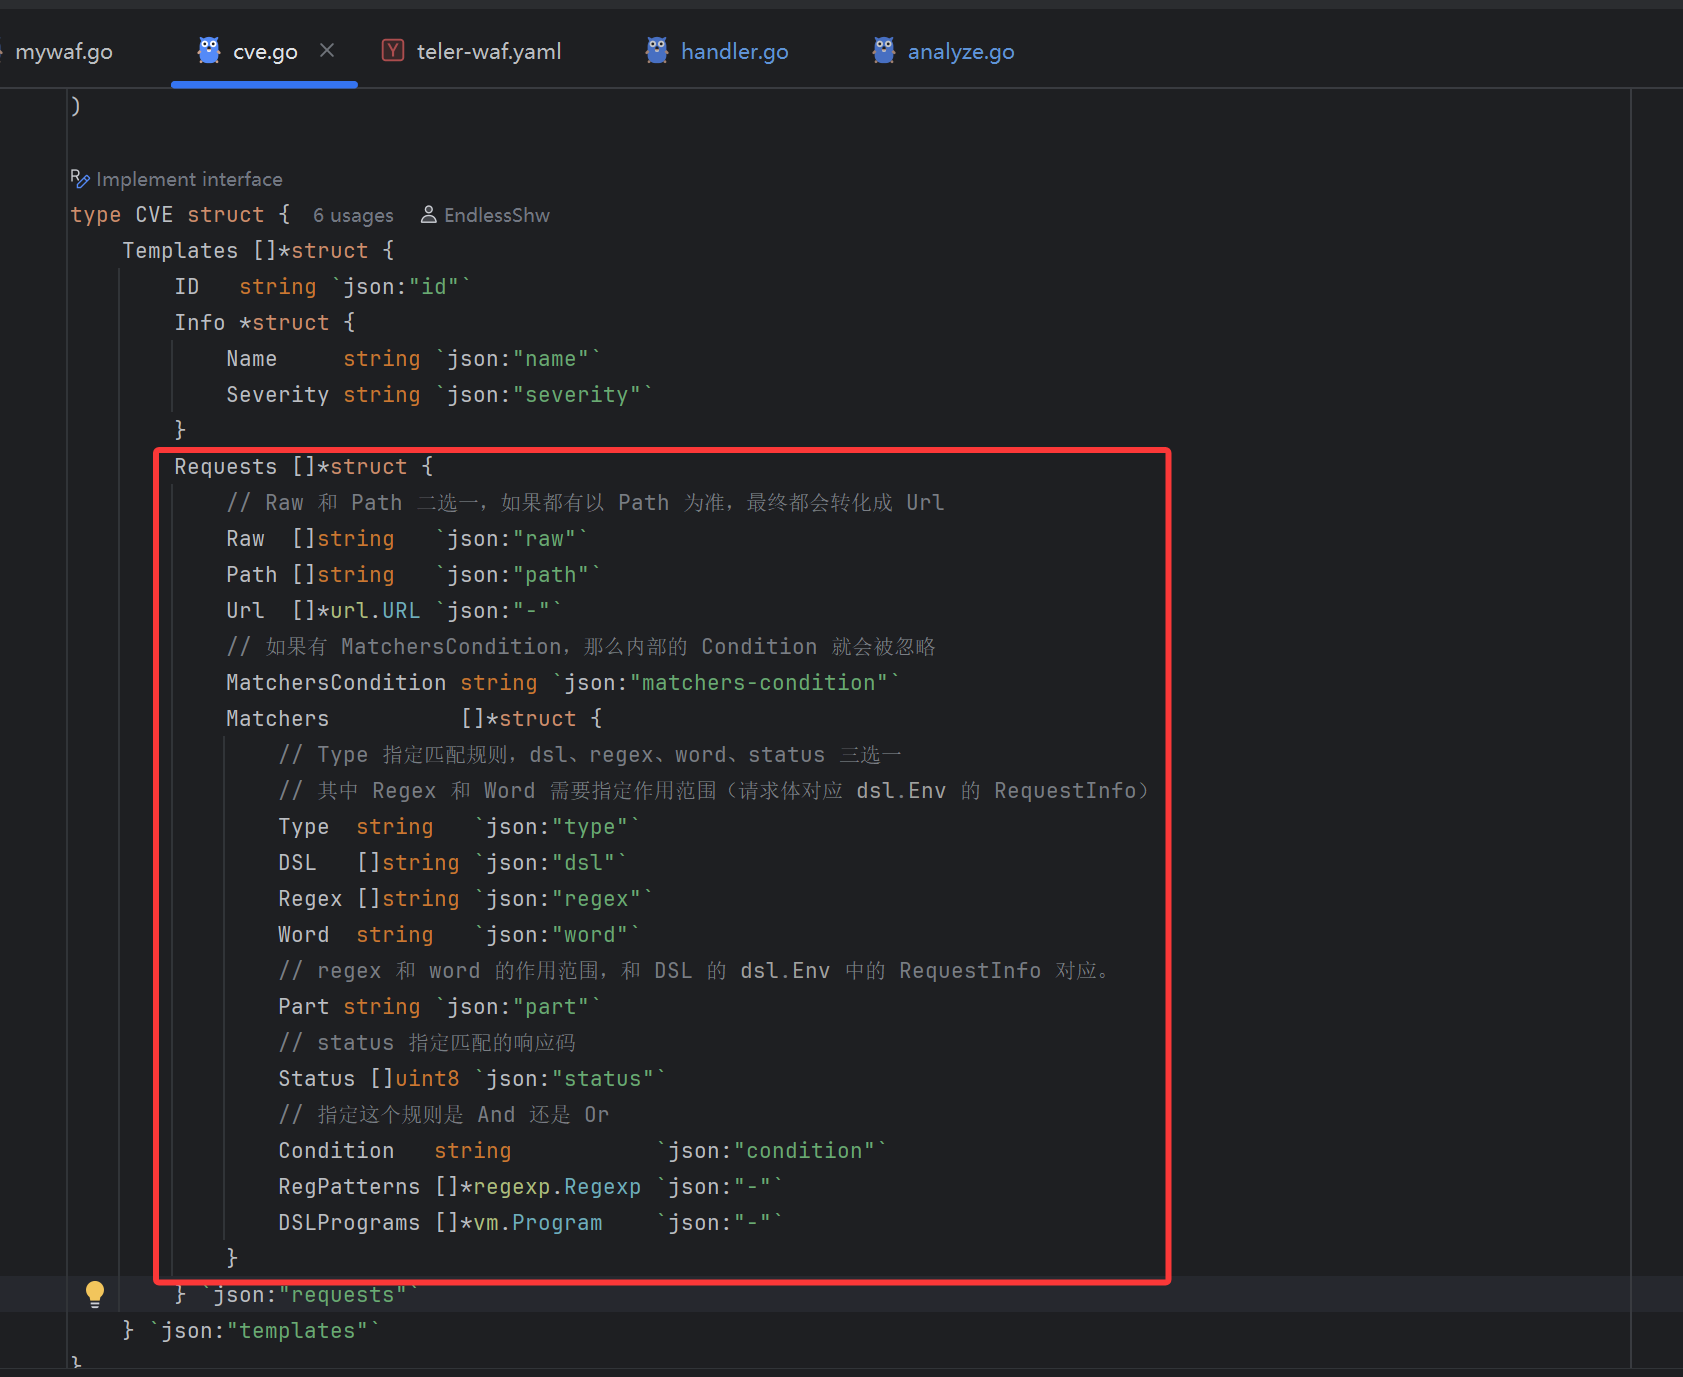Place cursor on the MatchersCondition field name
Viewport: 1683px width, 1377px height.
click(x=335, y=683)
